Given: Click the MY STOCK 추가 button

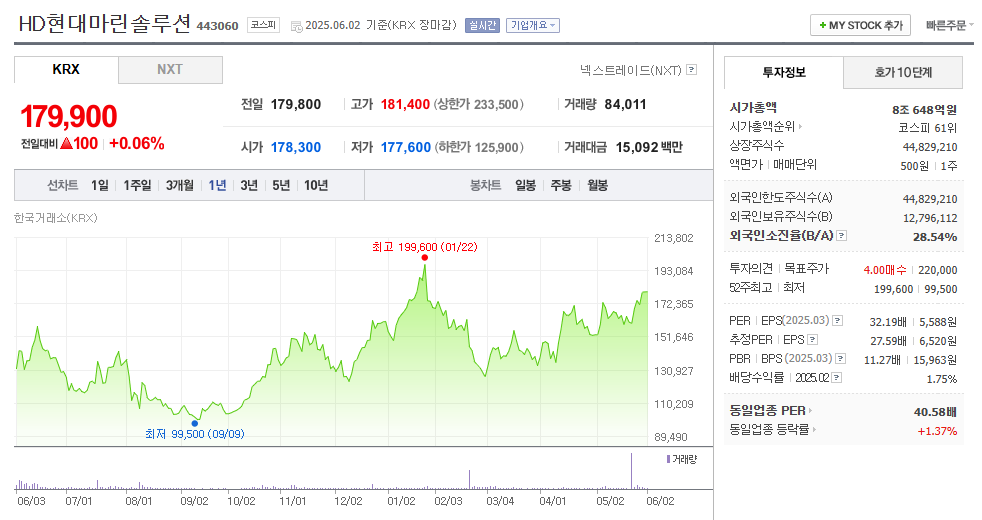Looking at the screenshot, I should point(860,25).
